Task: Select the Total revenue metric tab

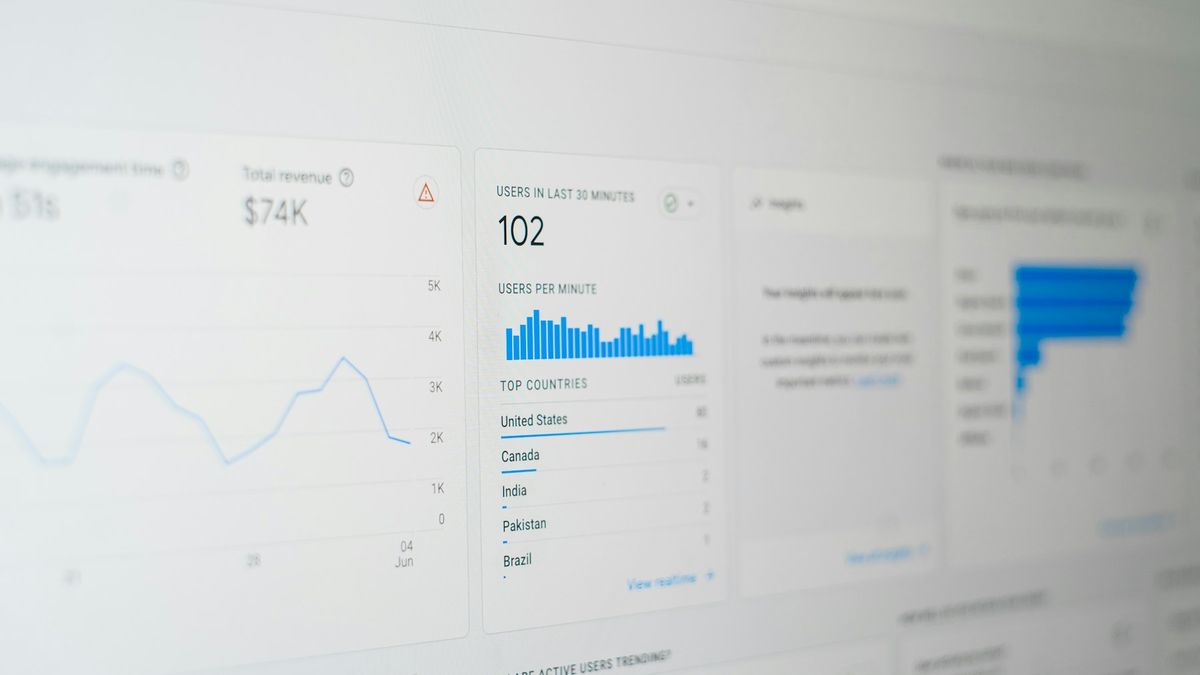Action: pos(298,195)
